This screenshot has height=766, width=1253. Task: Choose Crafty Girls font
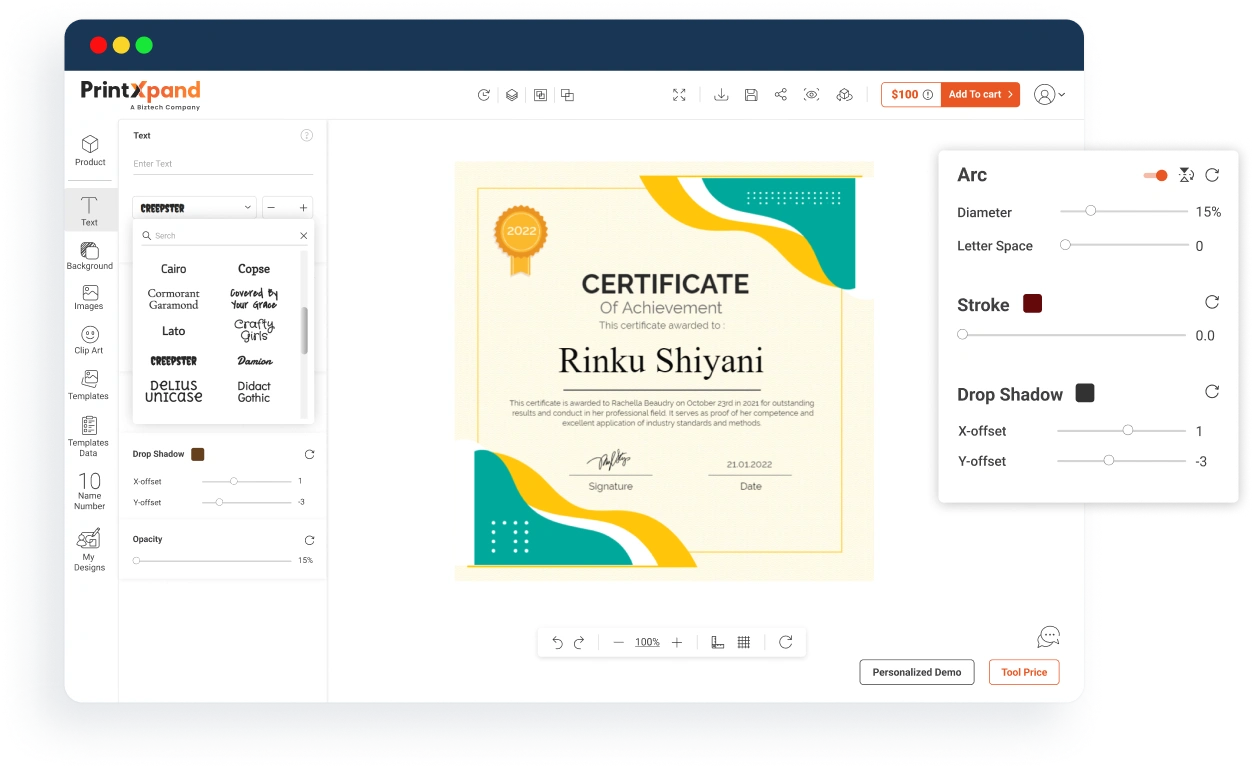(x=254, y=330)
